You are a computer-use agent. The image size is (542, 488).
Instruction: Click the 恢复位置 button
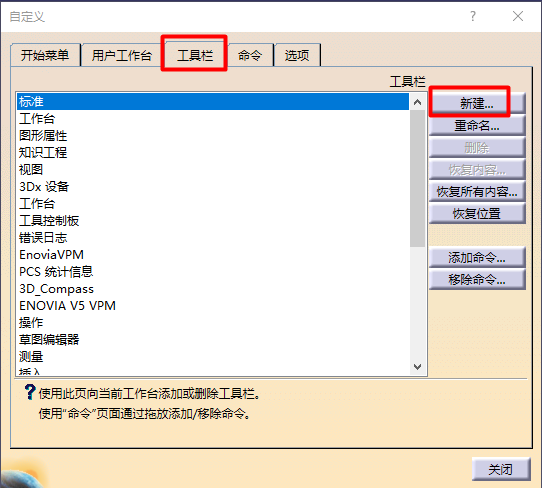(x=477, y=213)
